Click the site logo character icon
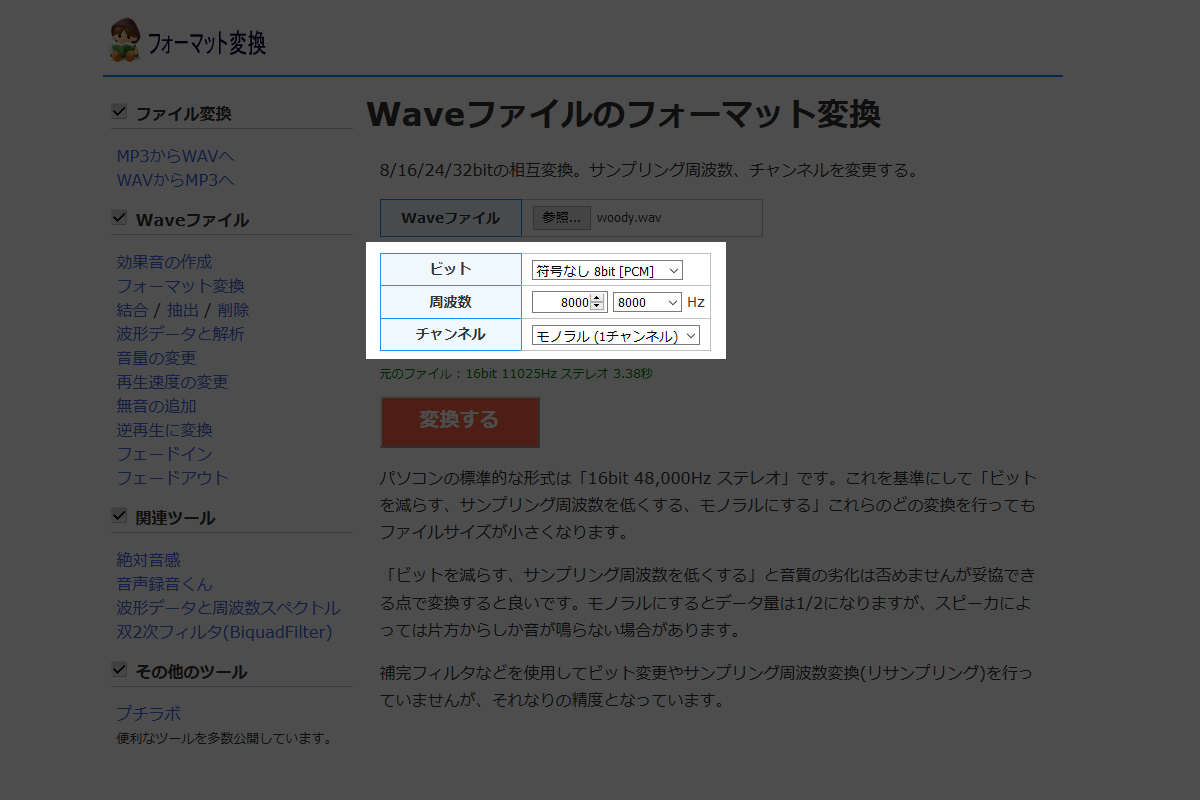The image size is (1200, 800). point(125,40)
